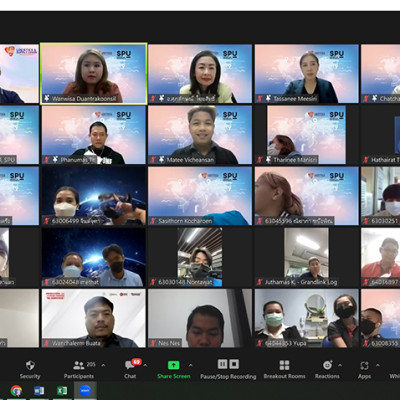Open the Chat icon with 69 badge

tap(130, 365)
